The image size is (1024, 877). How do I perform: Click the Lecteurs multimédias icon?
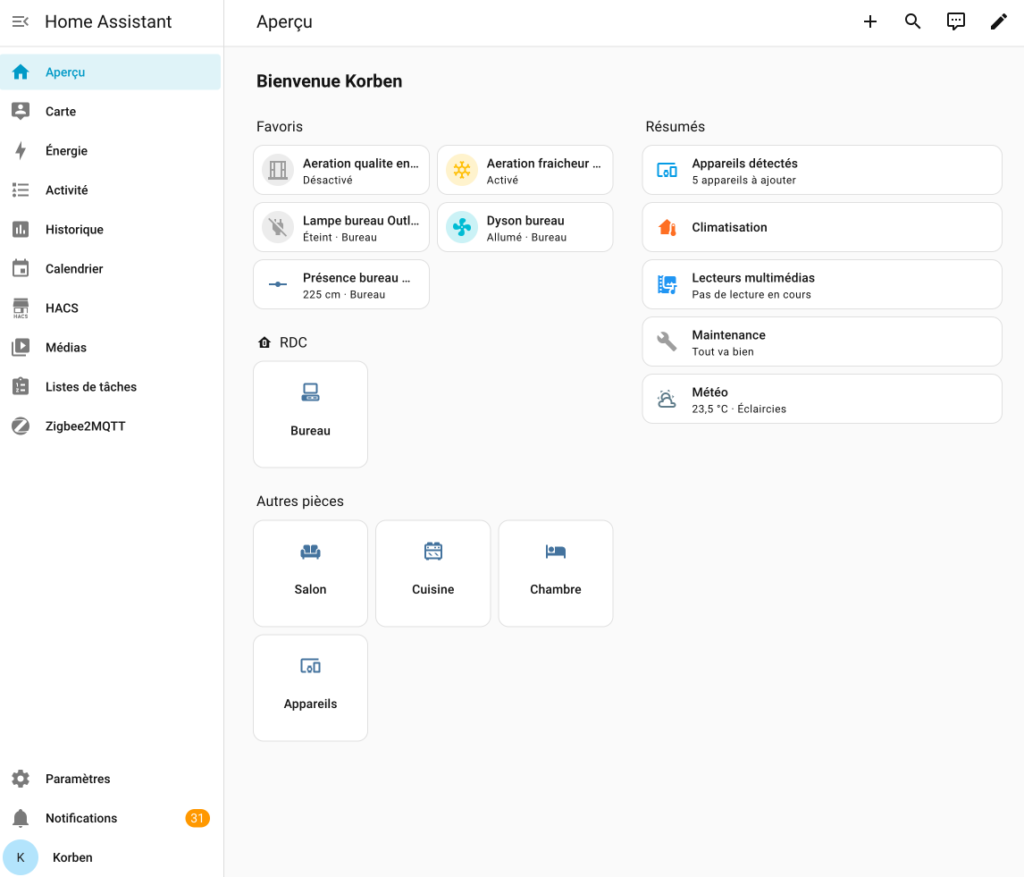[667, 285]
